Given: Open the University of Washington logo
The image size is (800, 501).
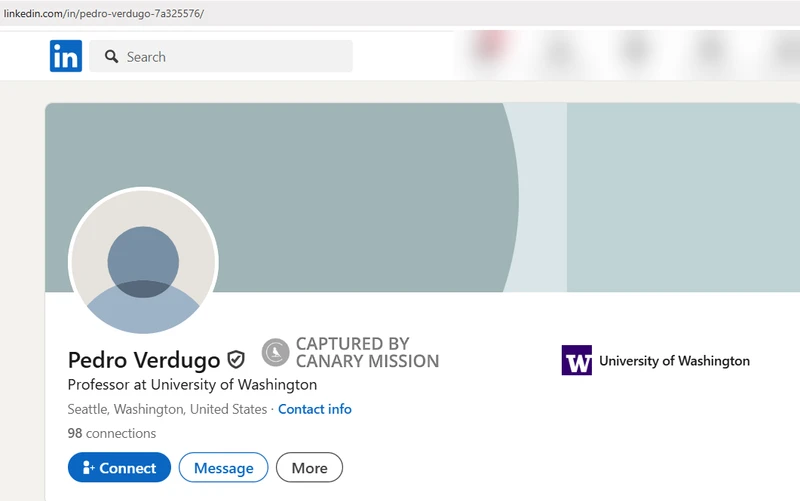Looking at the screenshot, I should pyautogui.click(x=577, y=360).
